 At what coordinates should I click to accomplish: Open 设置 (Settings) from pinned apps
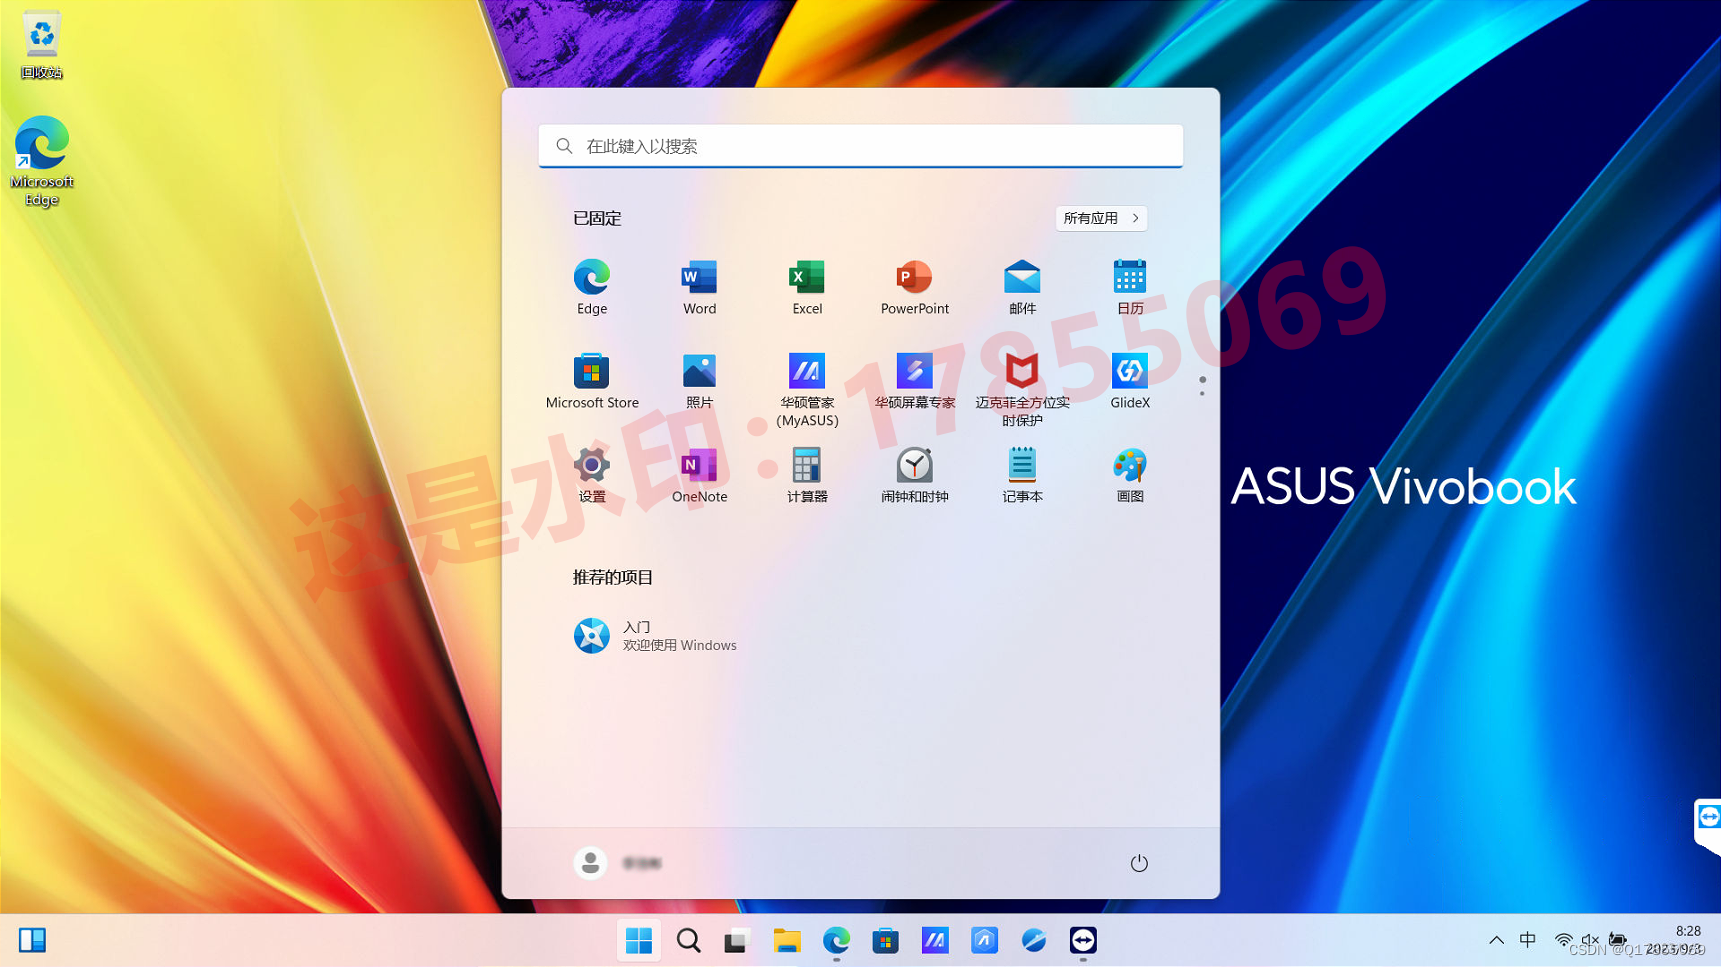(591, 475)
